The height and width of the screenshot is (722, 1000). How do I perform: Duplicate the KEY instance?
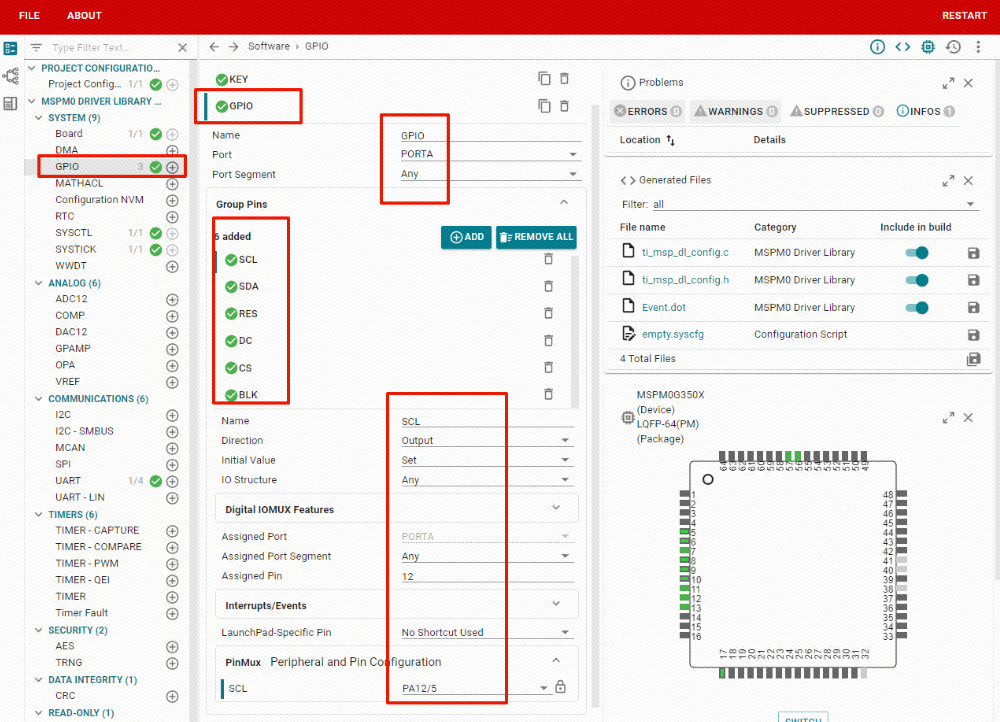click(544, 78)
